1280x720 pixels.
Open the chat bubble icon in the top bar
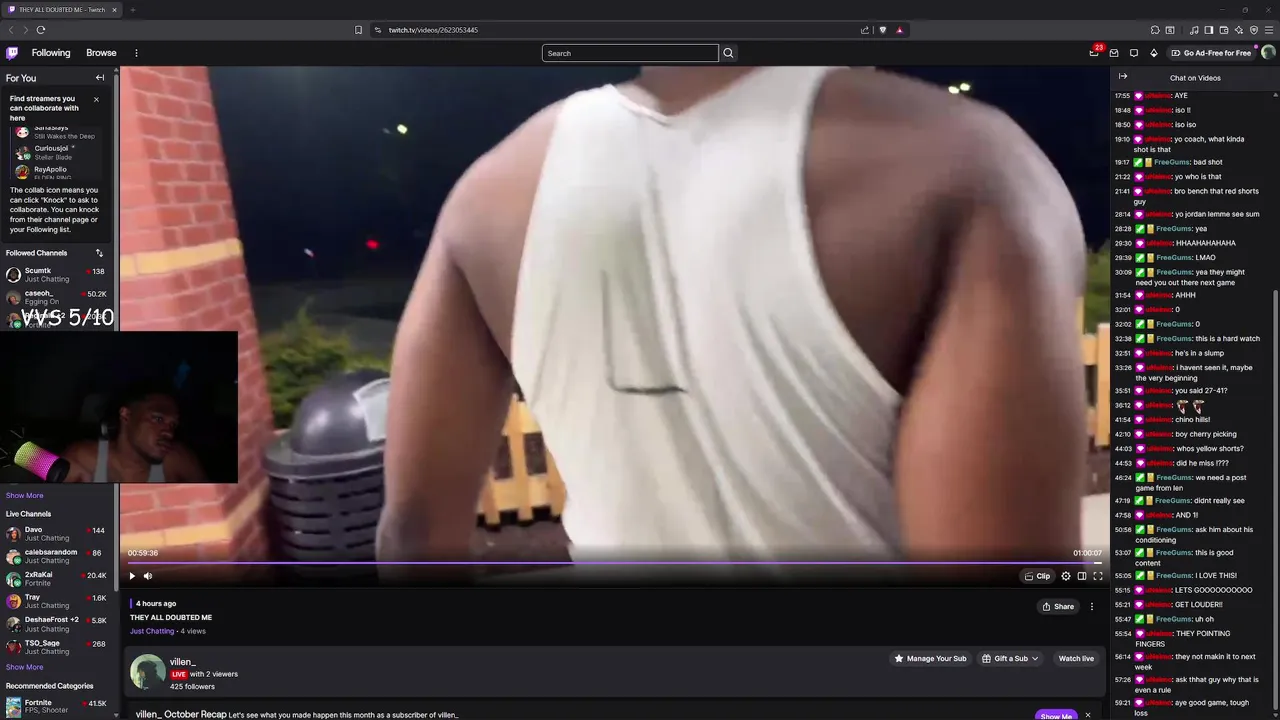tap(1134, 53)
